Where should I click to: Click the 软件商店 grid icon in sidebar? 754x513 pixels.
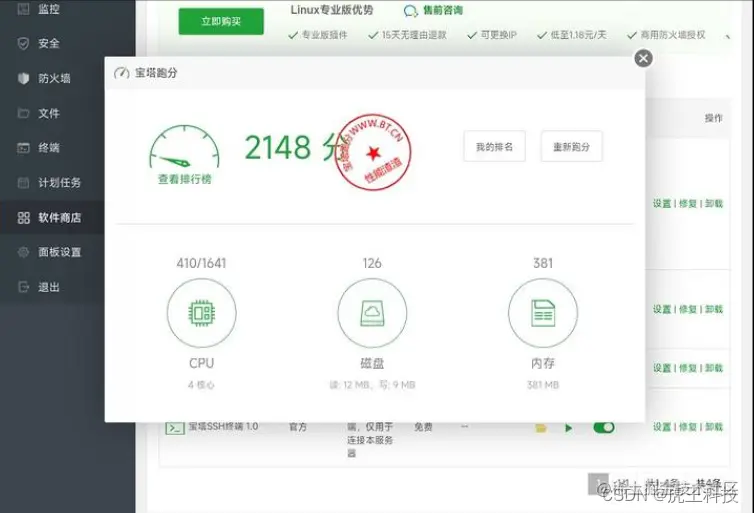point(23,218)
